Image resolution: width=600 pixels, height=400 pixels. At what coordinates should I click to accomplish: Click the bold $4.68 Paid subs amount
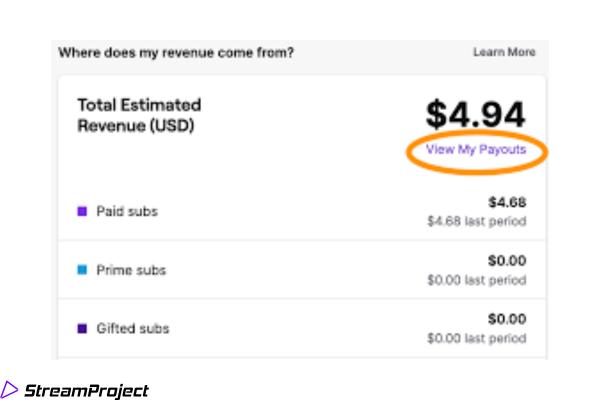pos(508,202)
